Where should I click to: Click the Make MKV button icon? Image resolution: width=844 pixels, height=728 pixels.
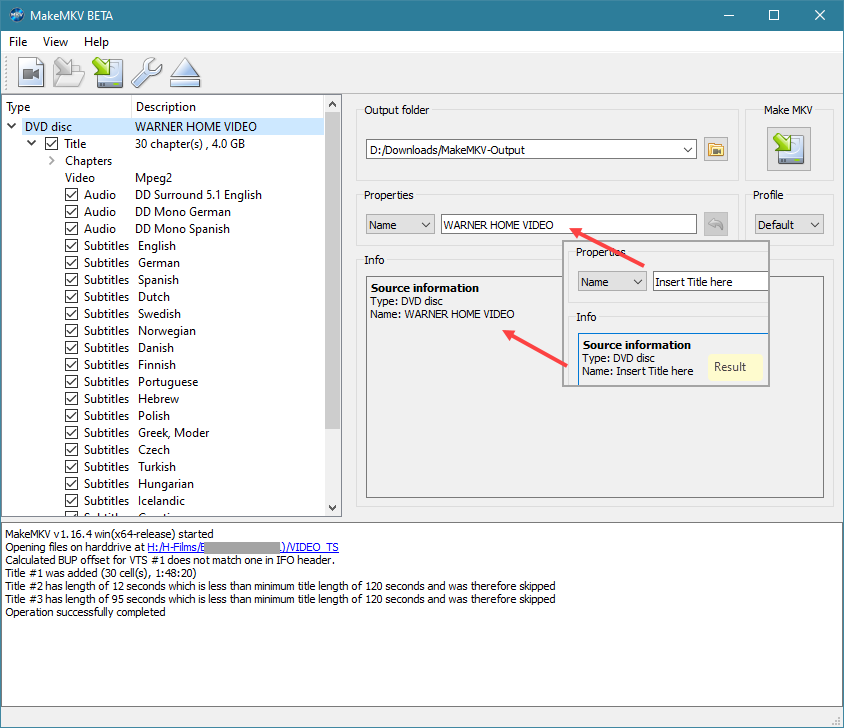tap(788, 150)
